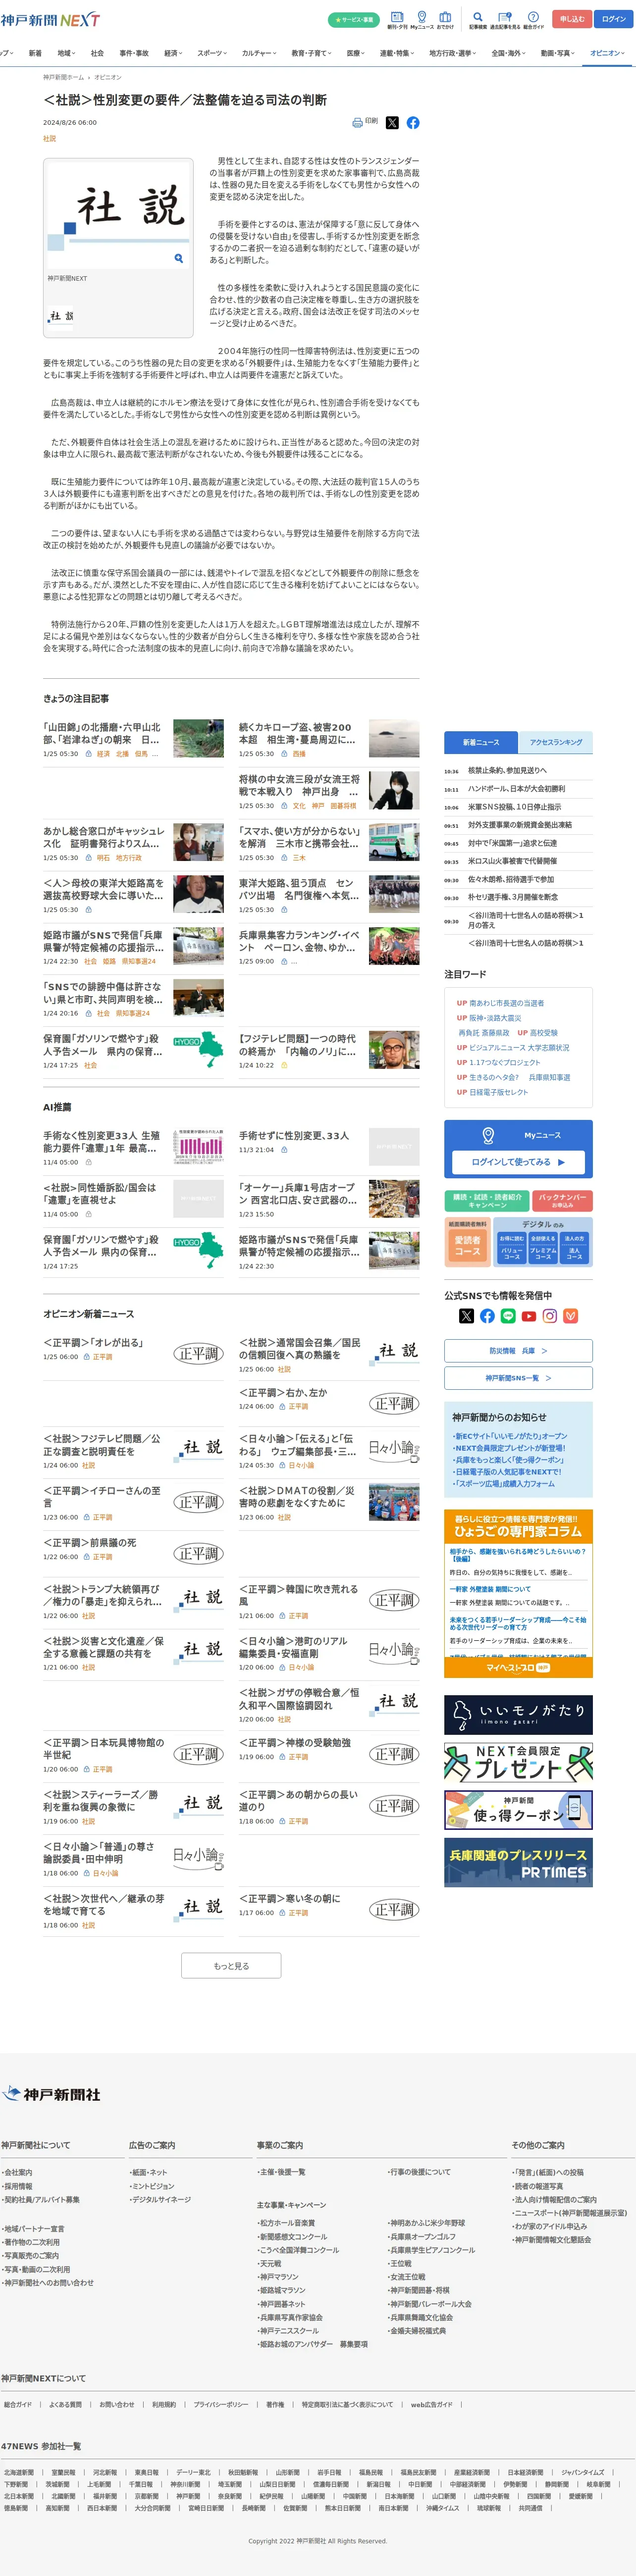The width and height of the screenshot is (636, 2576).
Task: Expand the 地方行政・選挙 nav dropdown
Action: click(453, 53)
